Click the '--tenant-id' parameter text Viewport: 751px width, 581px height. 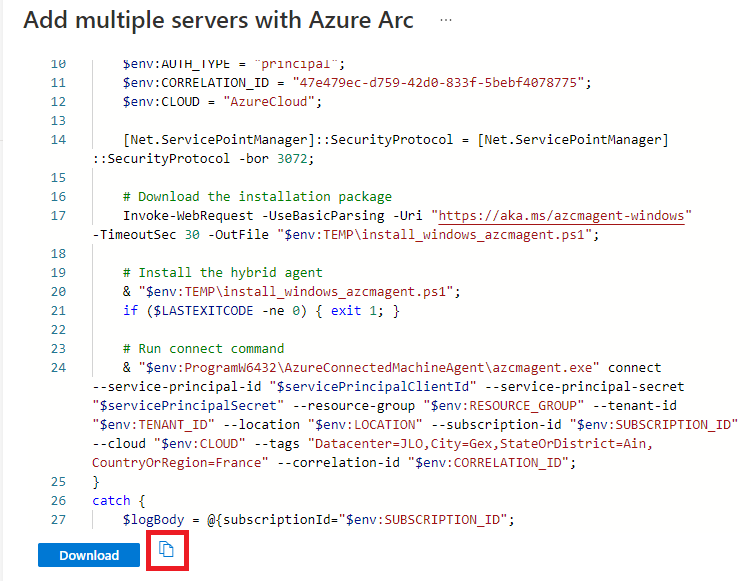click(635, 405)
